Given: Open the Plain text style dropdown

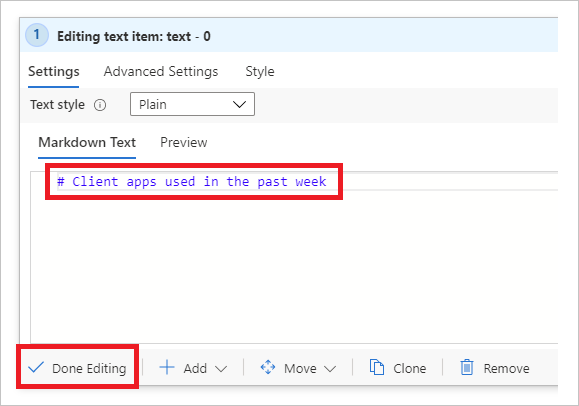Looking at the screenshot, I should pos(192,104).
